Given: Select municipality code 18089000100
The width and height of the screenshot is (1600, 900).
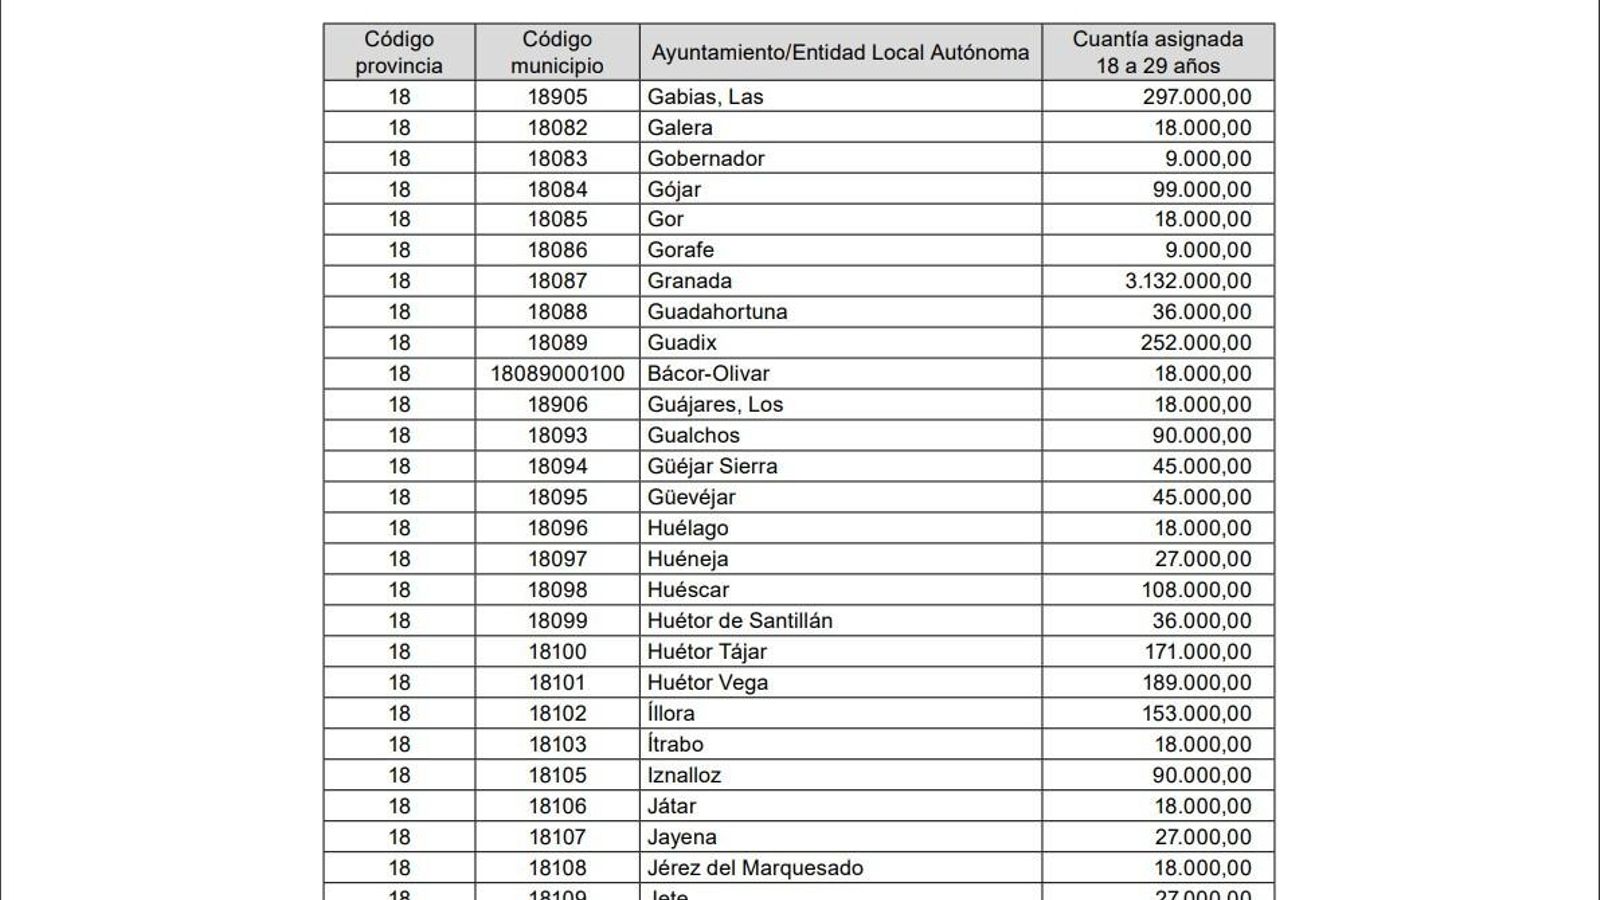Looking at the screenshot, I should pos(557,374).
